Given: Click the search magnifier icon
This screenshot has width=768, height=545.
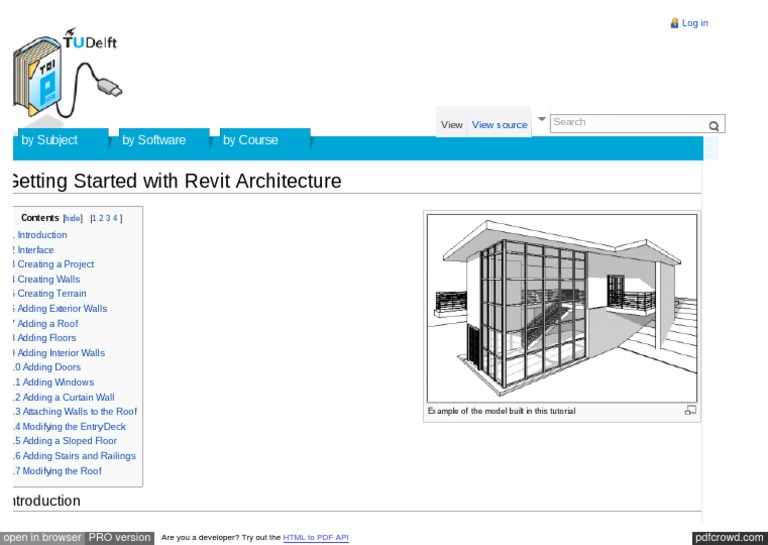Looking at the screenshot, I should (714, 126).
